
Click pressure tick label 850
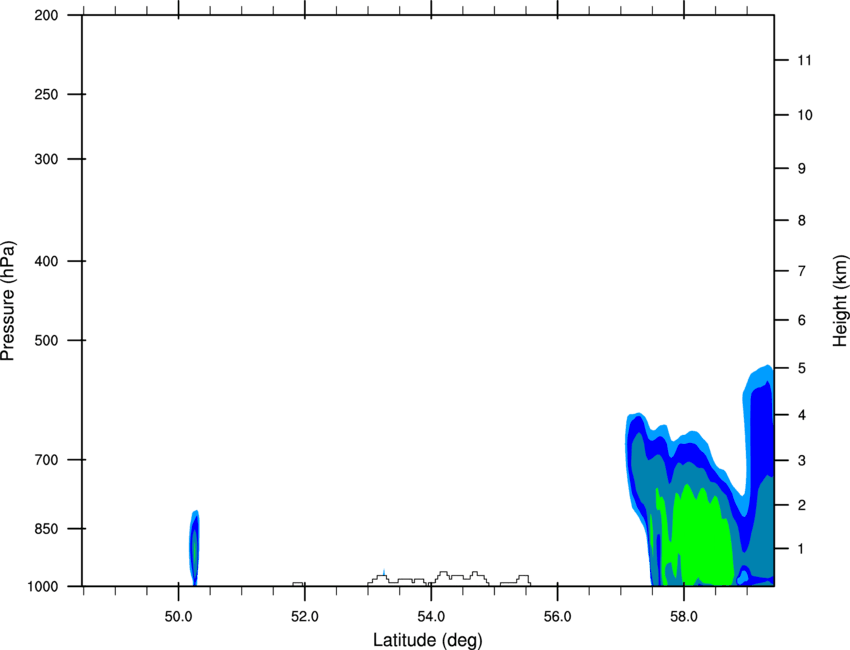(46, 528)
